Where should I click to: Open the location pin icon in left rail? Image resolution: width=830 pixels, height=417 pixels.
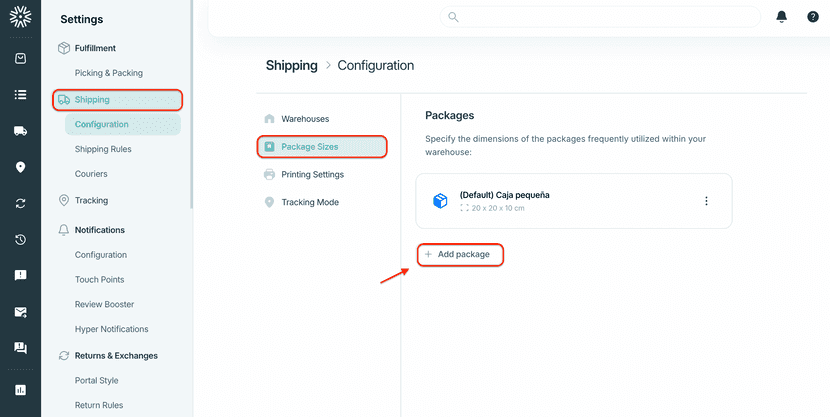coord(20,167)
